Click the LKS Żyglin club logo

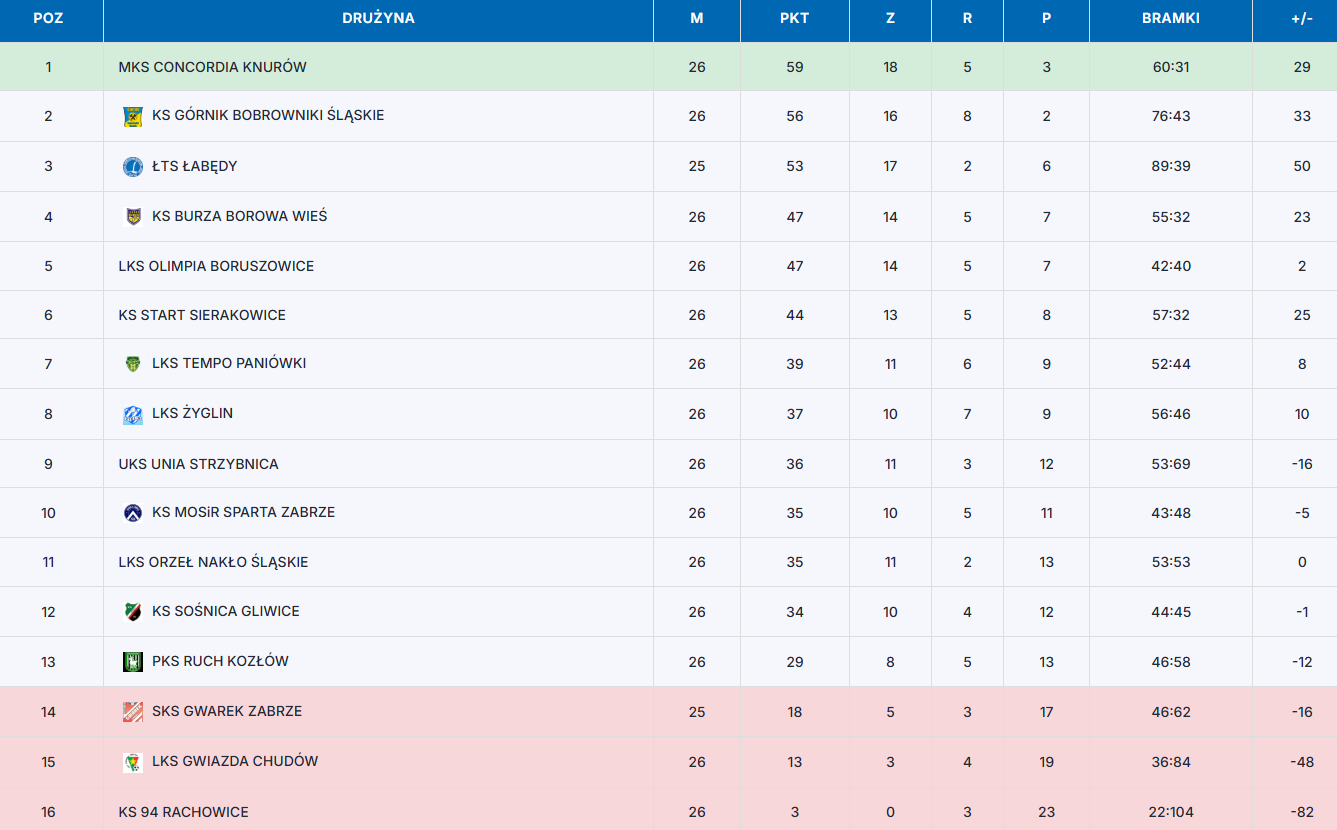tap(133, 414)
